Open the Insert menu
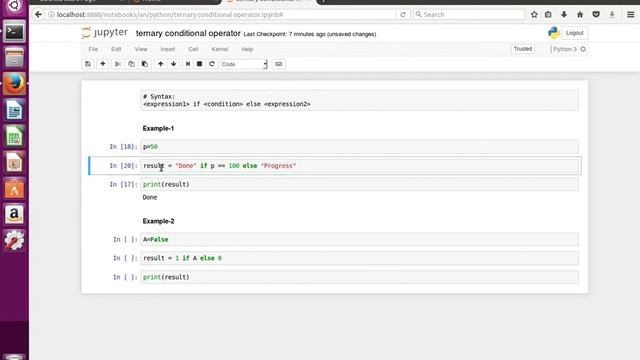Image resolution: width=640 pixels, height=360 pixels. pyautogui.click(x=167, y=49)
